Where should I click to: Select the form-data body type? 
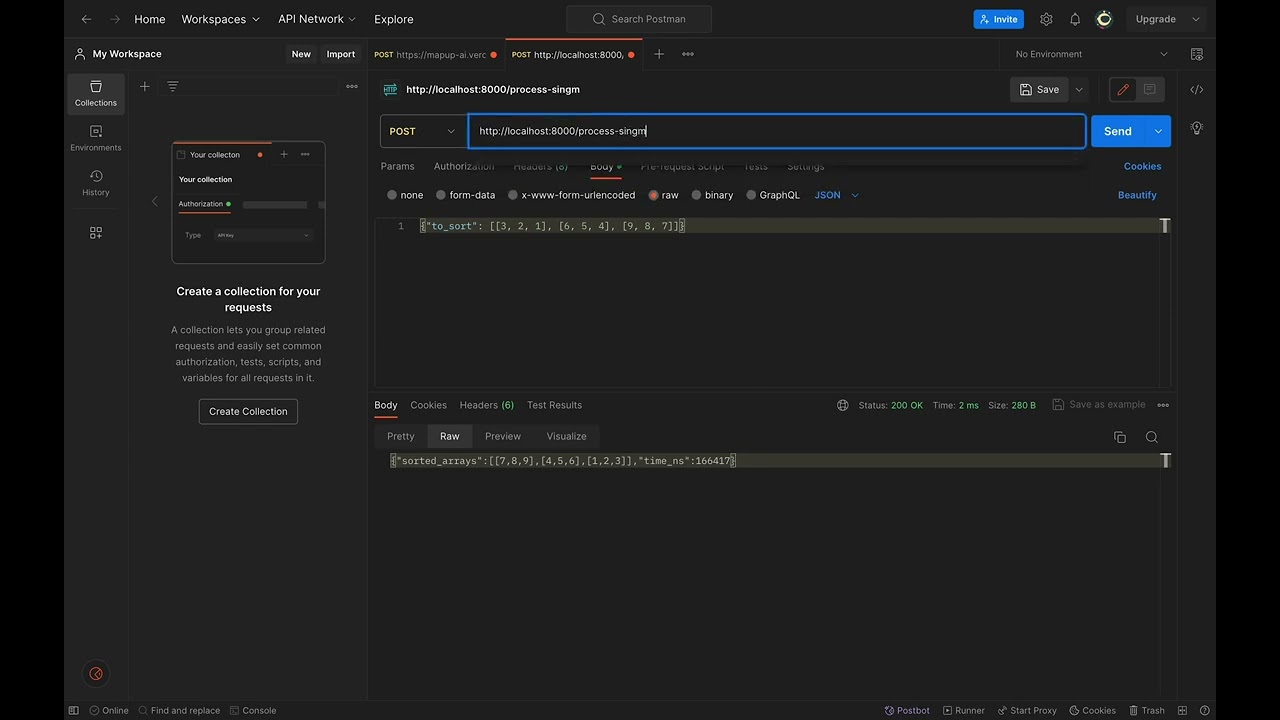[441, 195]
